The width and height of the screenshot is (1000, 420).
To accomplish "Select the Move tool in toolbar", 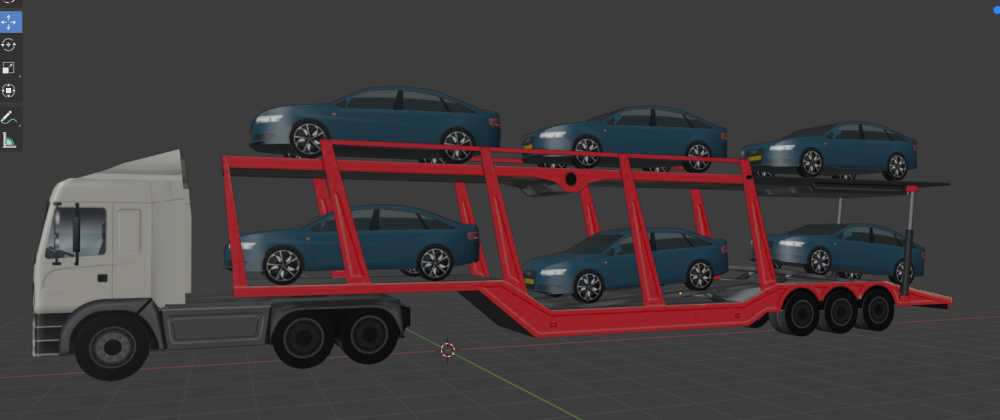I will pos(9,22).
